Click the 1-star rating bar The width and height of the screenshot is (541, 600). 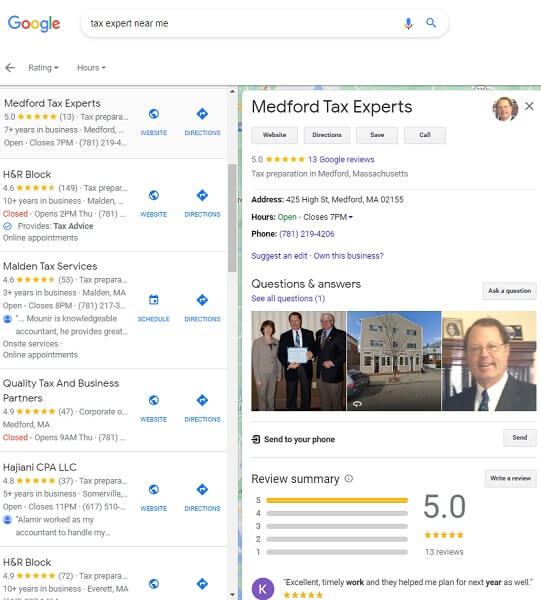(x=337, y=552)
